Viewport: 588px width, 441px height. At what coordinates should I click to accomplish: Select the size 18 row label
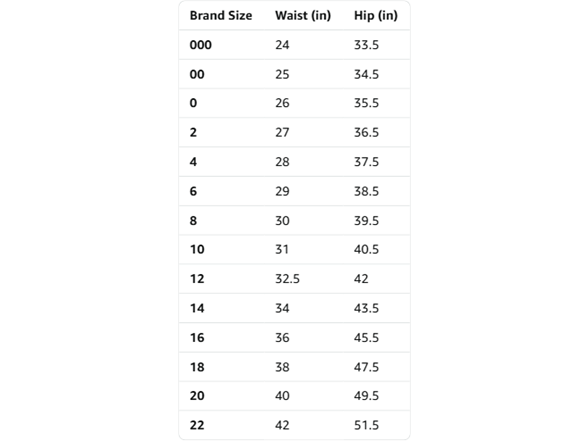point(197,367)
